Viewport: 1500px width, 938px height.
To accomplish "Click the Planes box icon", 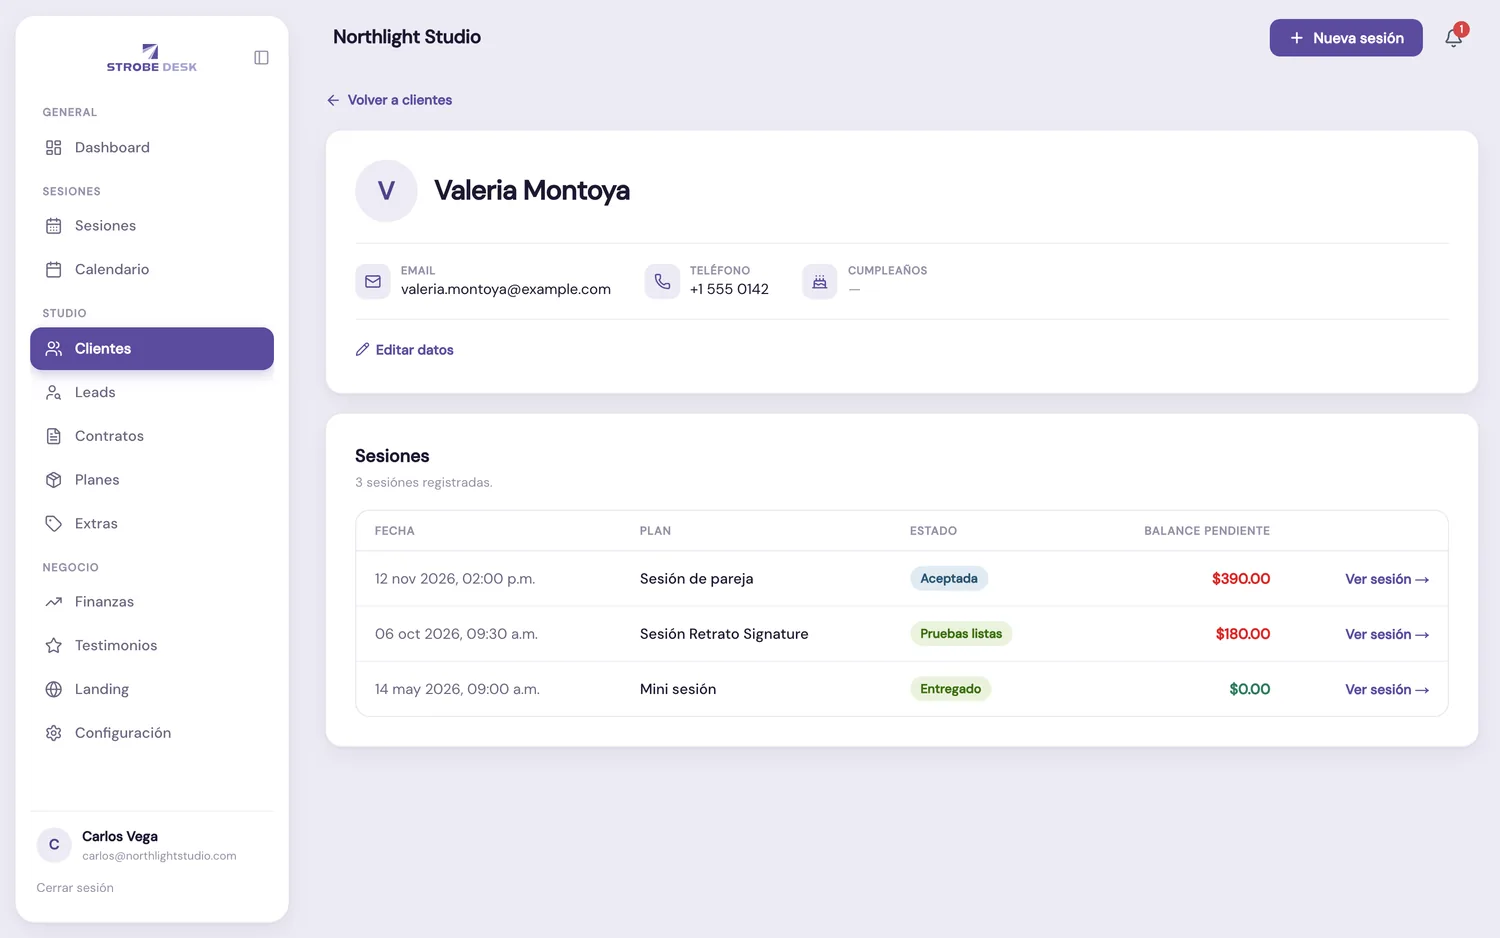I will (54, 480).
